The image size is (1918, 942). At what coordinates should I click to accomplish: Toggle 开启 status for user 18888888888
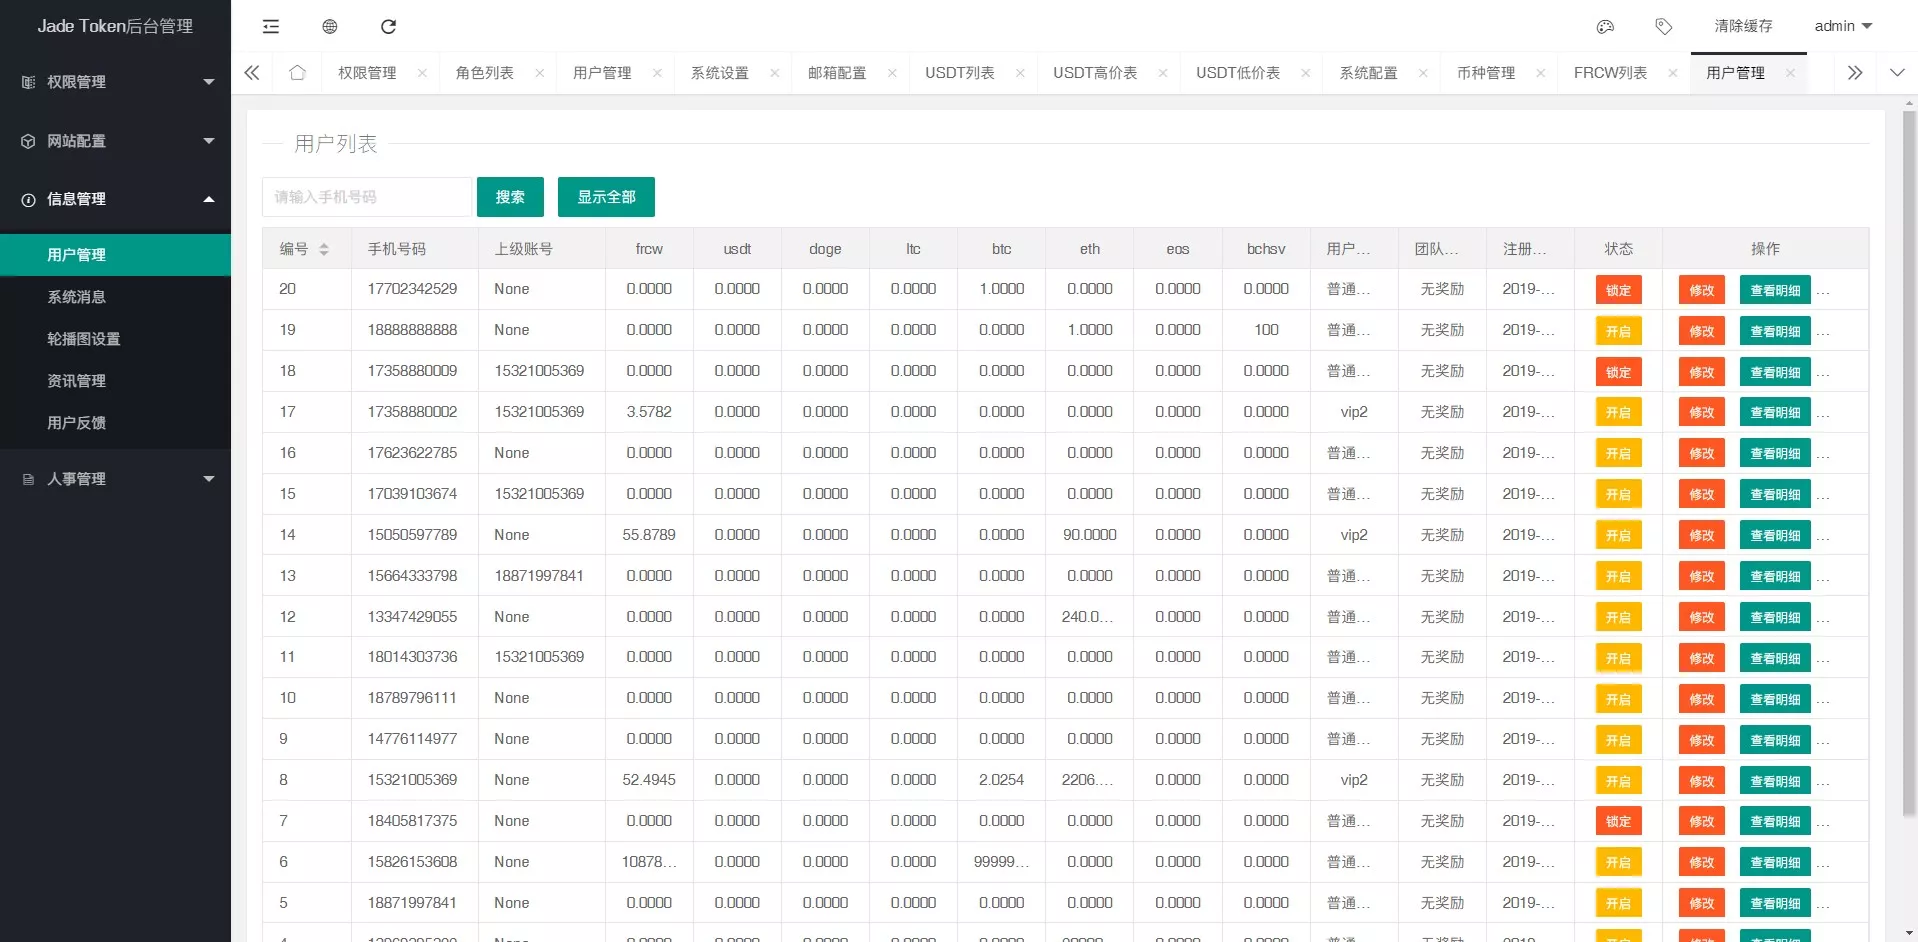click(1618, 330)
